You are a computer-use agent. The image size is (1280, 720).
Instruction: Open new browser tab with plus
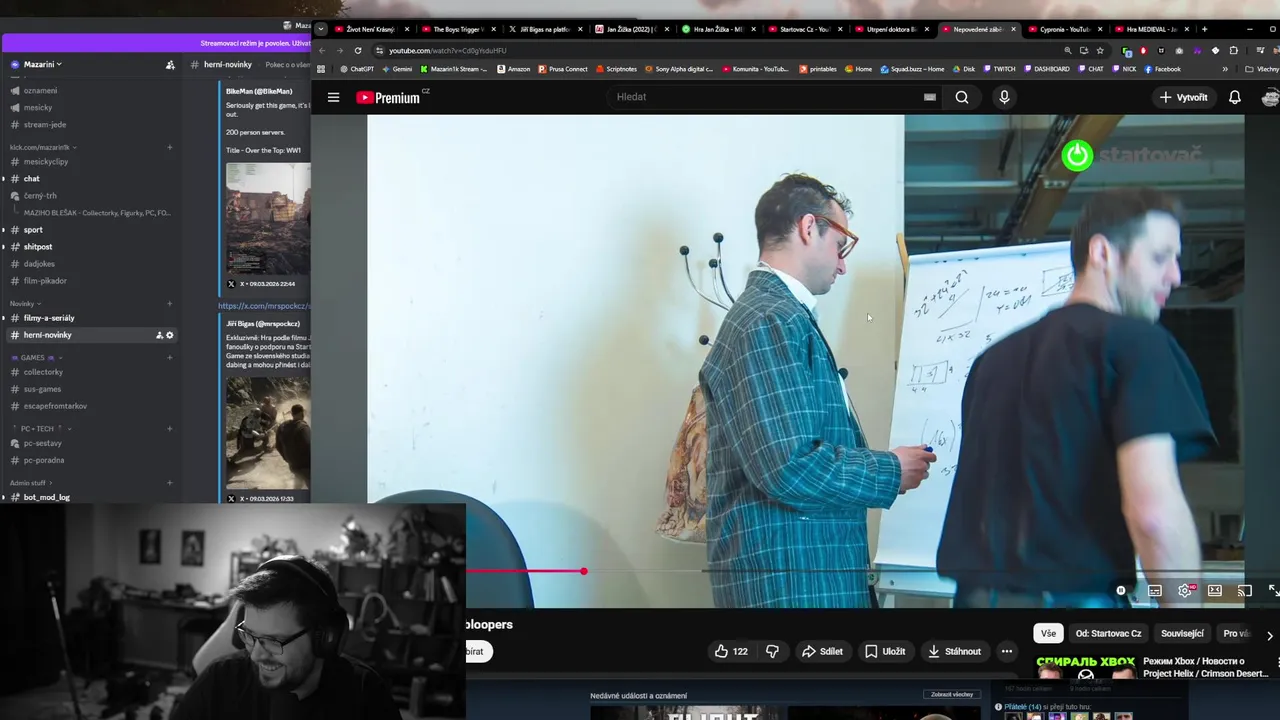pos(1204,29)
